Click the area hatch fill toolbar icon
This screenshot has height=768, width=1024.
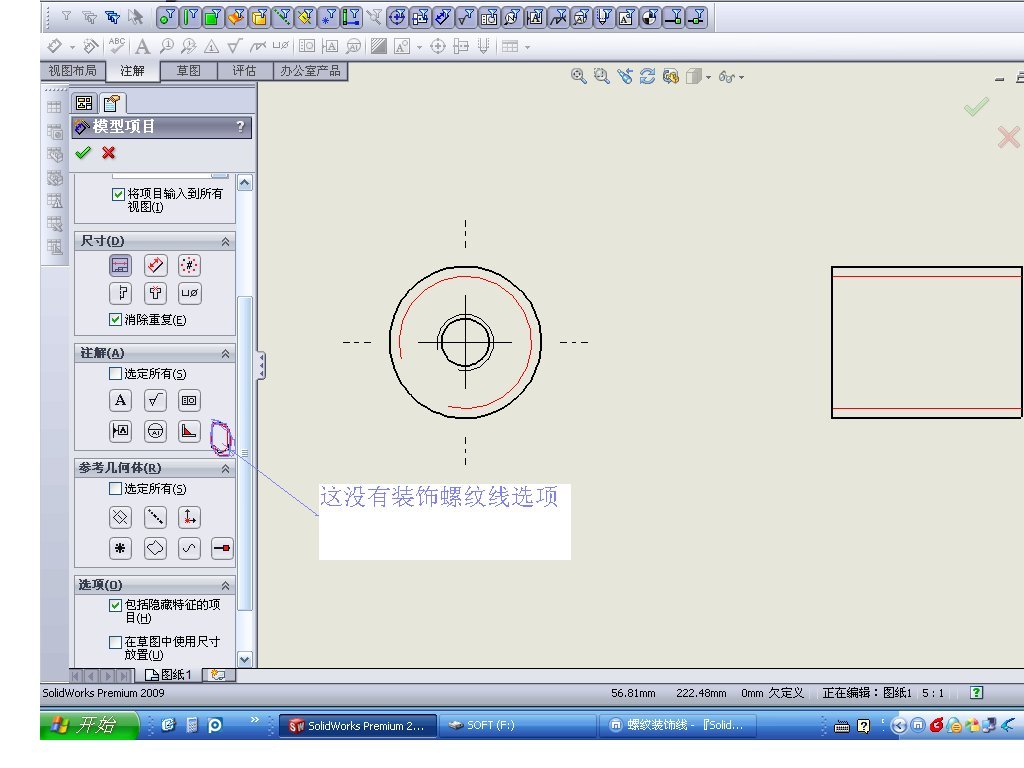379,46
